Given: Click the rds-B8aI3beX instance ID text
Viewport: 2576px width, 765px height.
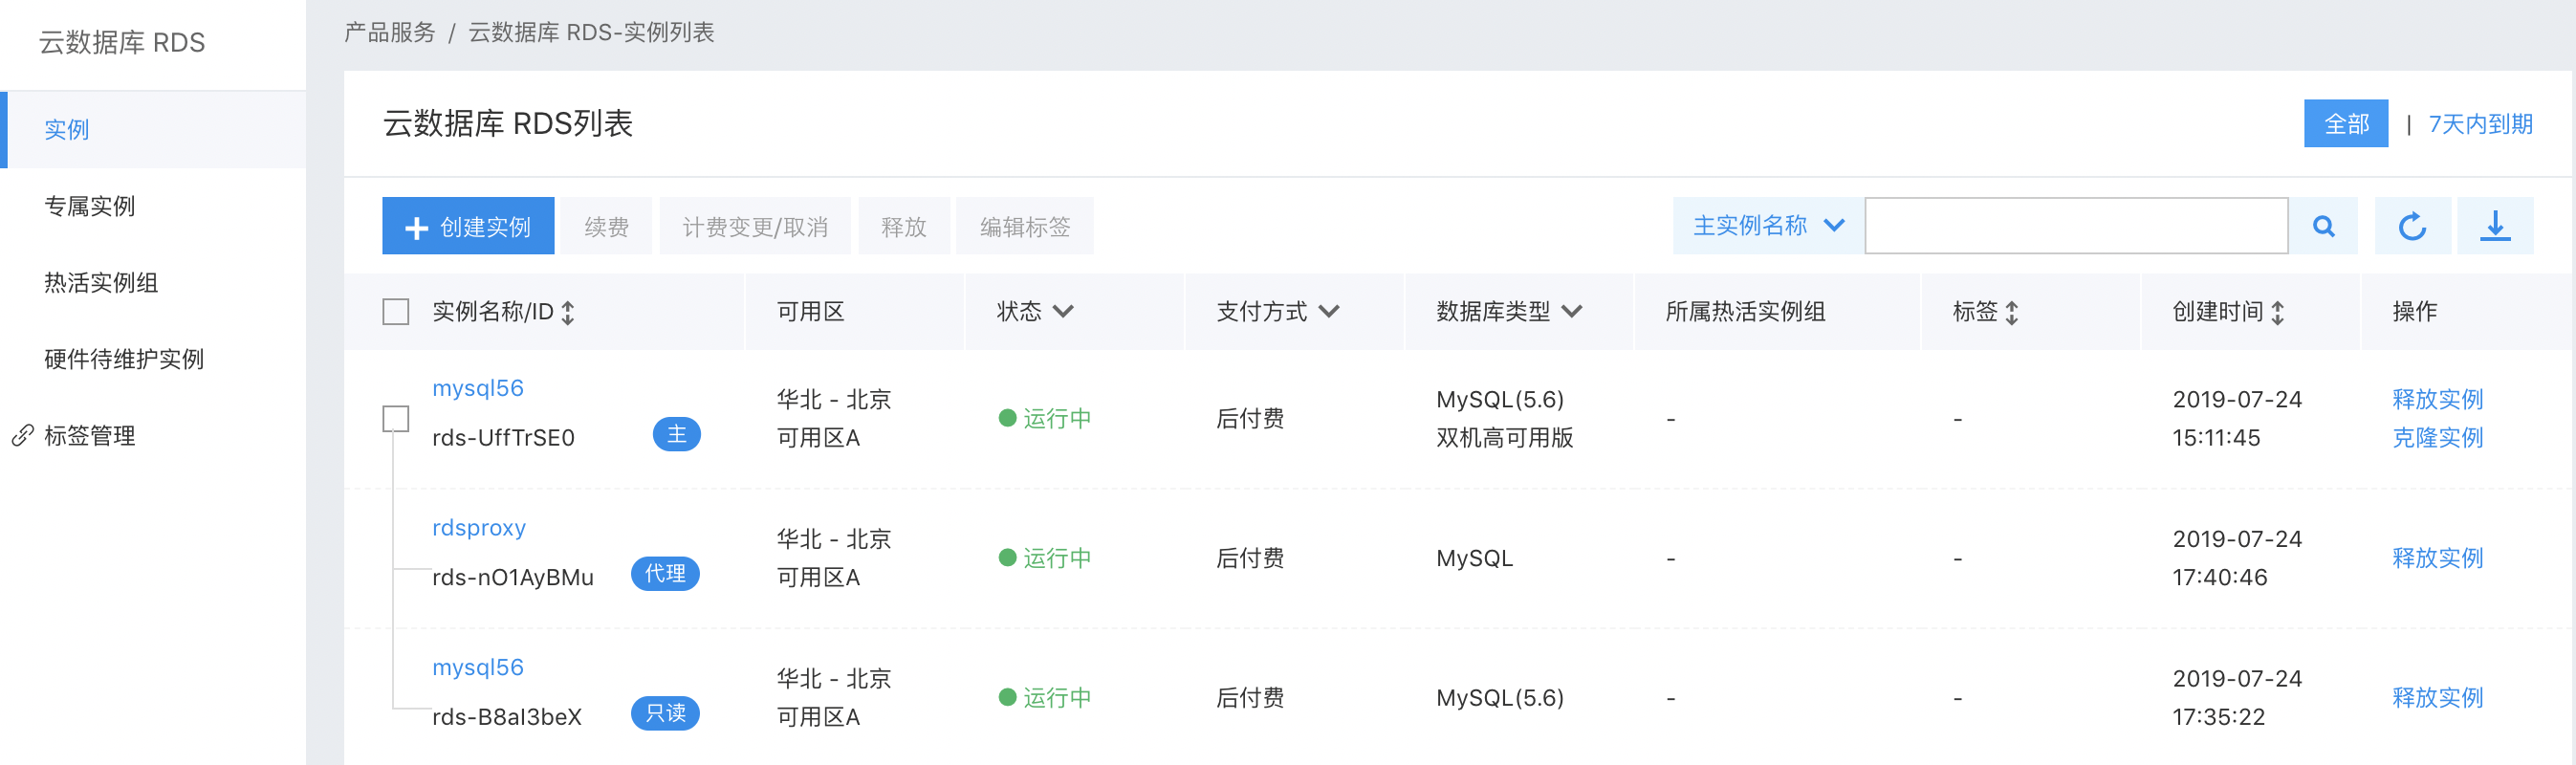Looking at the screenshot, I should pyautogui.click(x=506, y=717).
